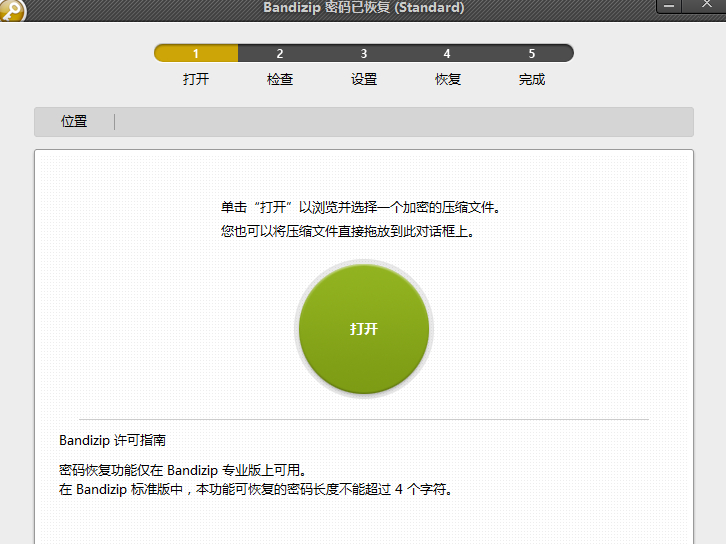This screenshot has height=544, width=726.
Task: Select step 5 in the progress bar
Action: coord(532,53)
